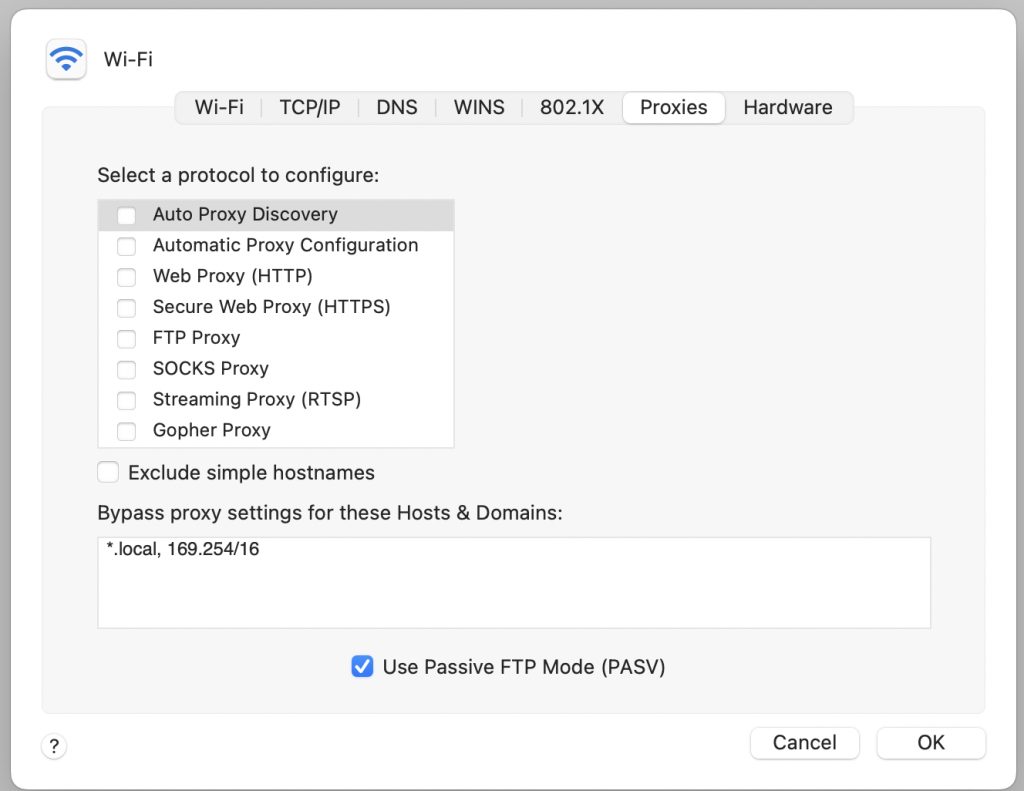Tick the Secure Web Proxy (HTTPS) checkbox
This screenshot has height=791, width=1024.
[x=127, y=308]
